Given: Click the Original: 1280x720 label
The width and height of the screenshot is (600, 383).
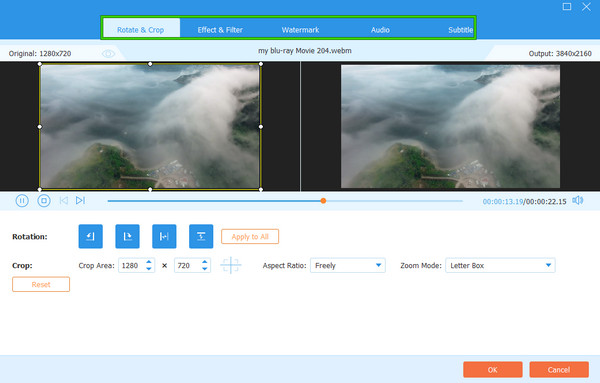Looking at the screenshot, I should point(40,54).
